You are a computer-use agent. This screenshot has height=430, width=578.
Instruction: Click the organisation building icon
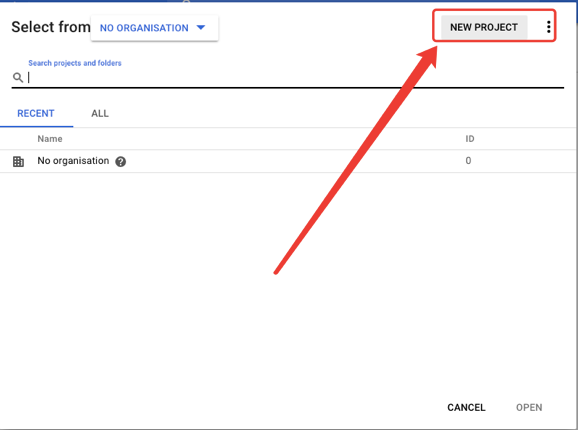18,161
